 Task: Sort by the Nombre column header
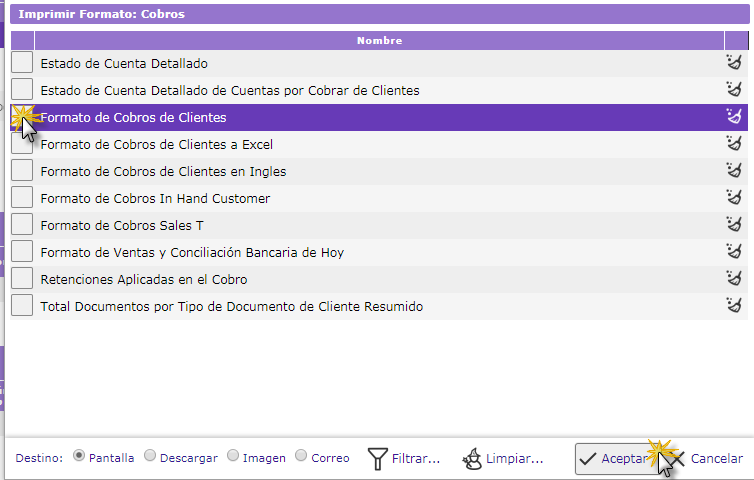[x=379, y=41]
